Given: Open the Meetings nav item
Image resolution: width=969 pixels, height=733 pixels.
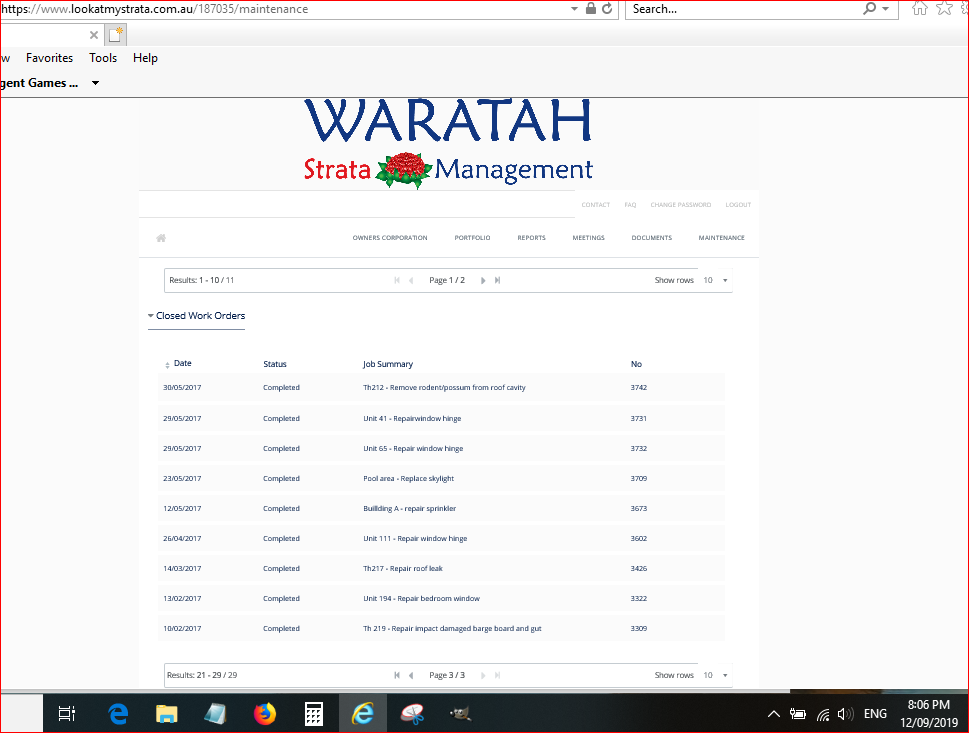Looking at the screenshot, I should [588, 238].
